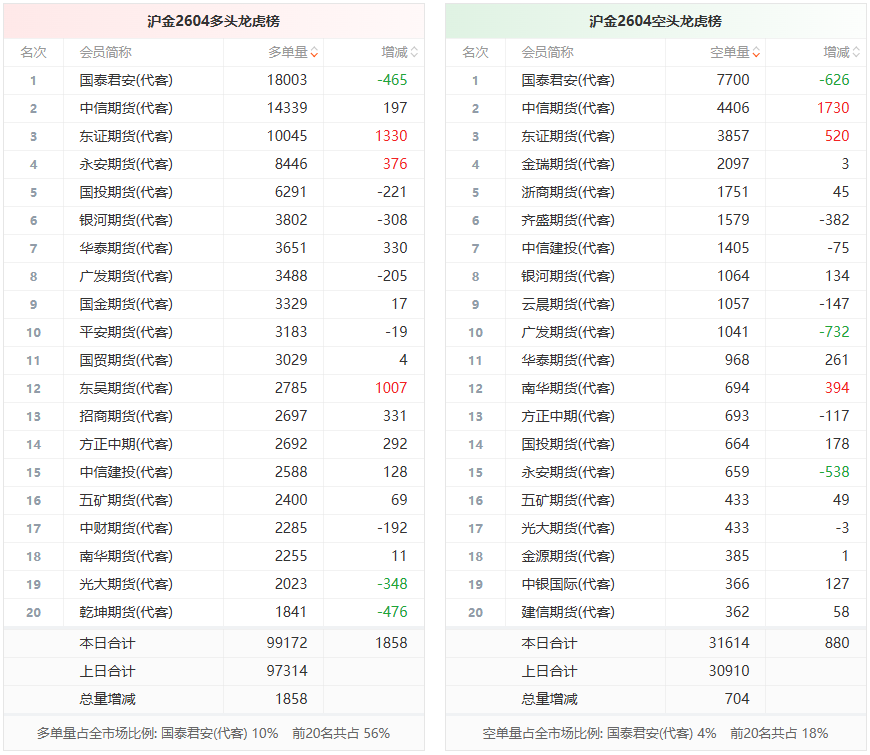Click the 空单量占全市场比例 summary footer
This screenshot has height=755, width=870.
tap(655, 733)
